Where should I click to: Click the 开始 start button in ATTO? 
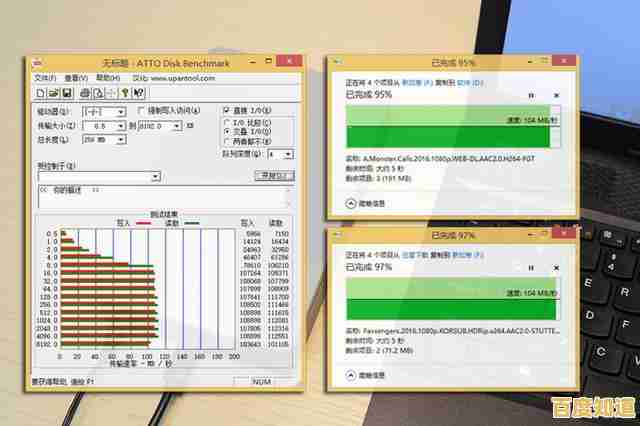coord(274,175)
